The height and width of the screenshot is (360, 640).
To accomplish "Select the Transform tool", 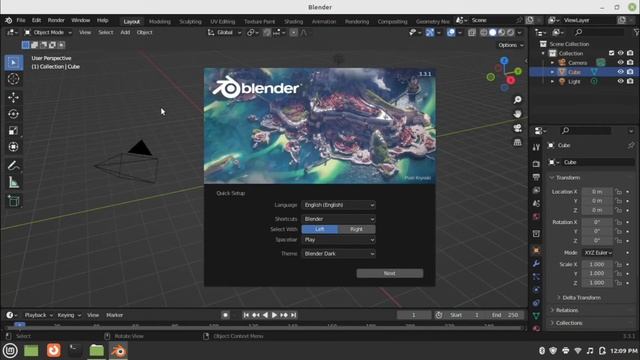I will tap(13, 147).
